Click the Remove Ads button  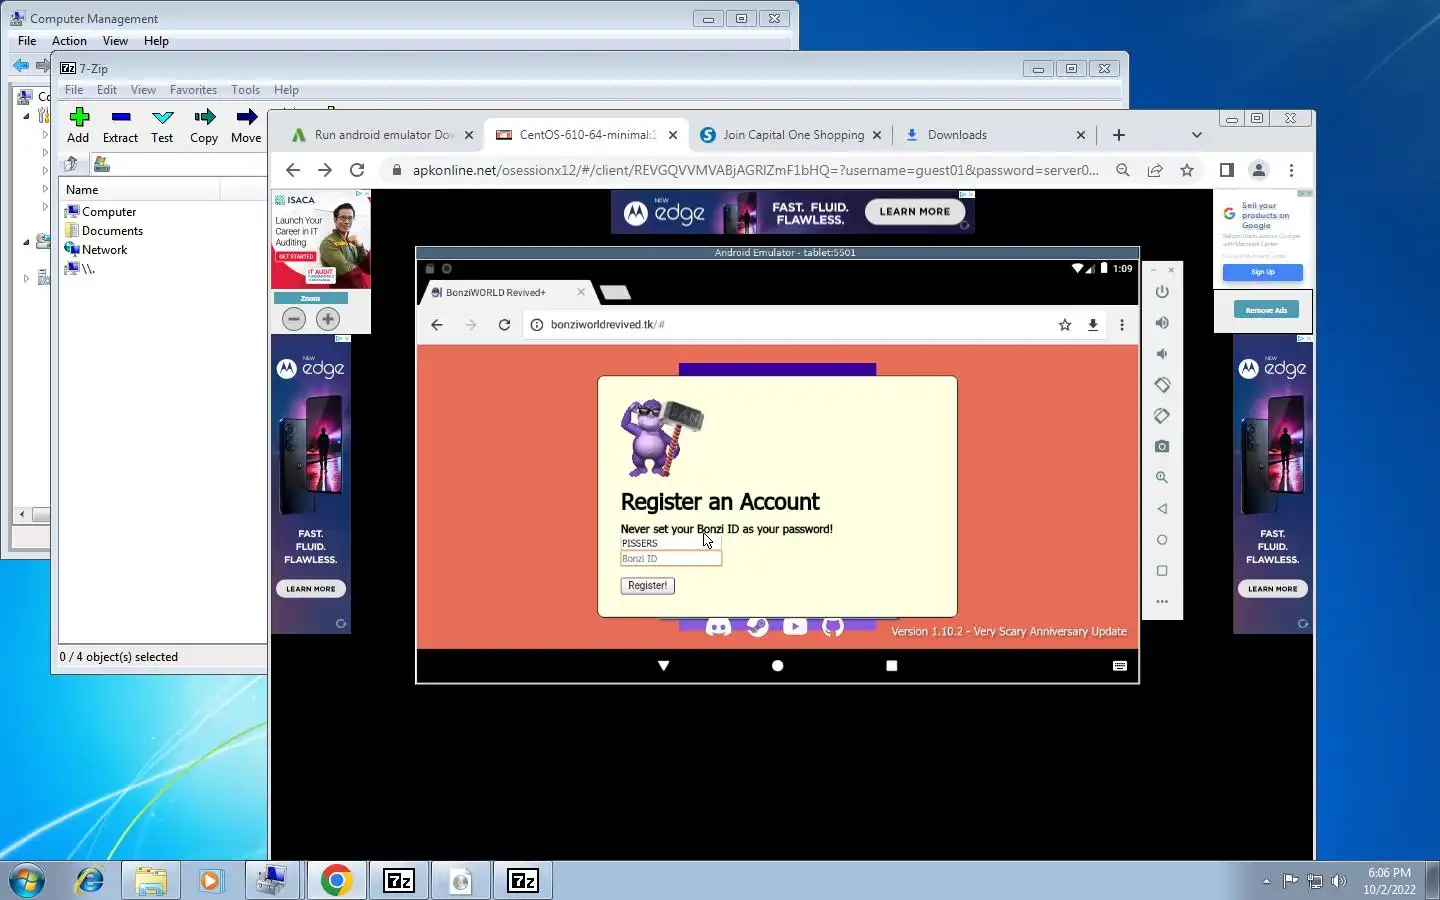pos(1266,310)
